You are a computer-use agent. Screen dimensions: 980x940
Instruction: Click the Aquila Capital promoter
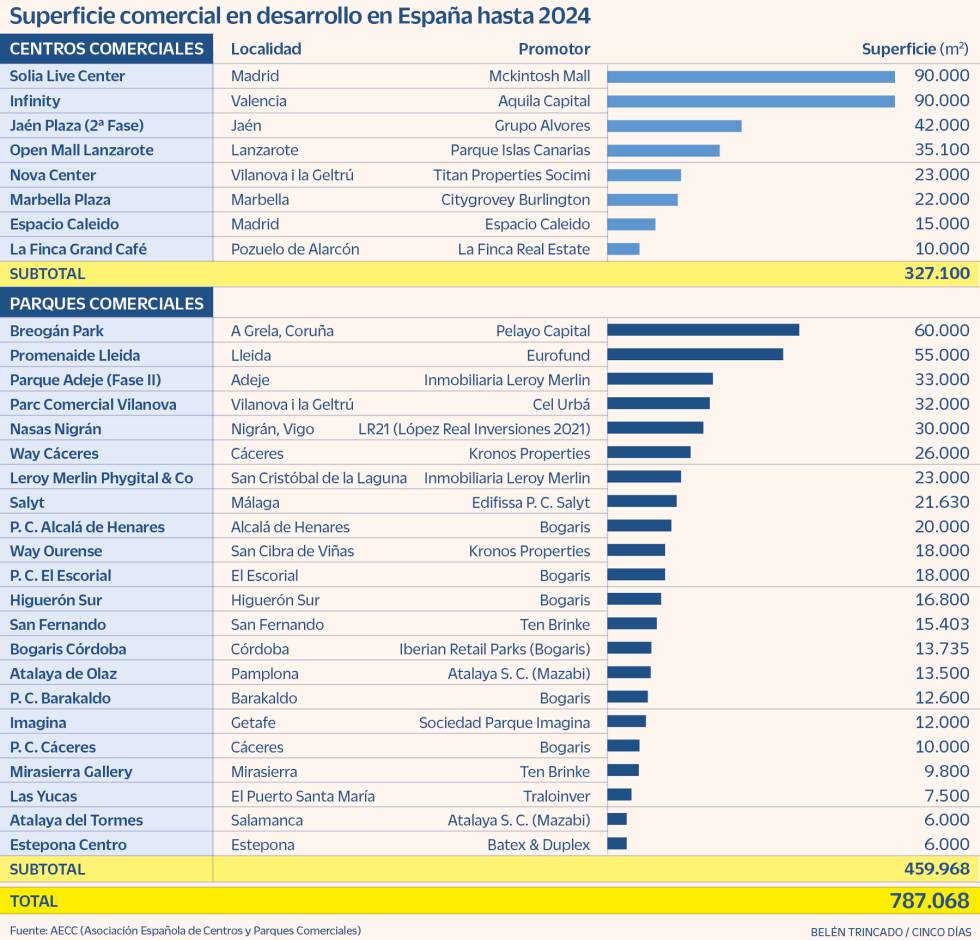coord(544,101)
